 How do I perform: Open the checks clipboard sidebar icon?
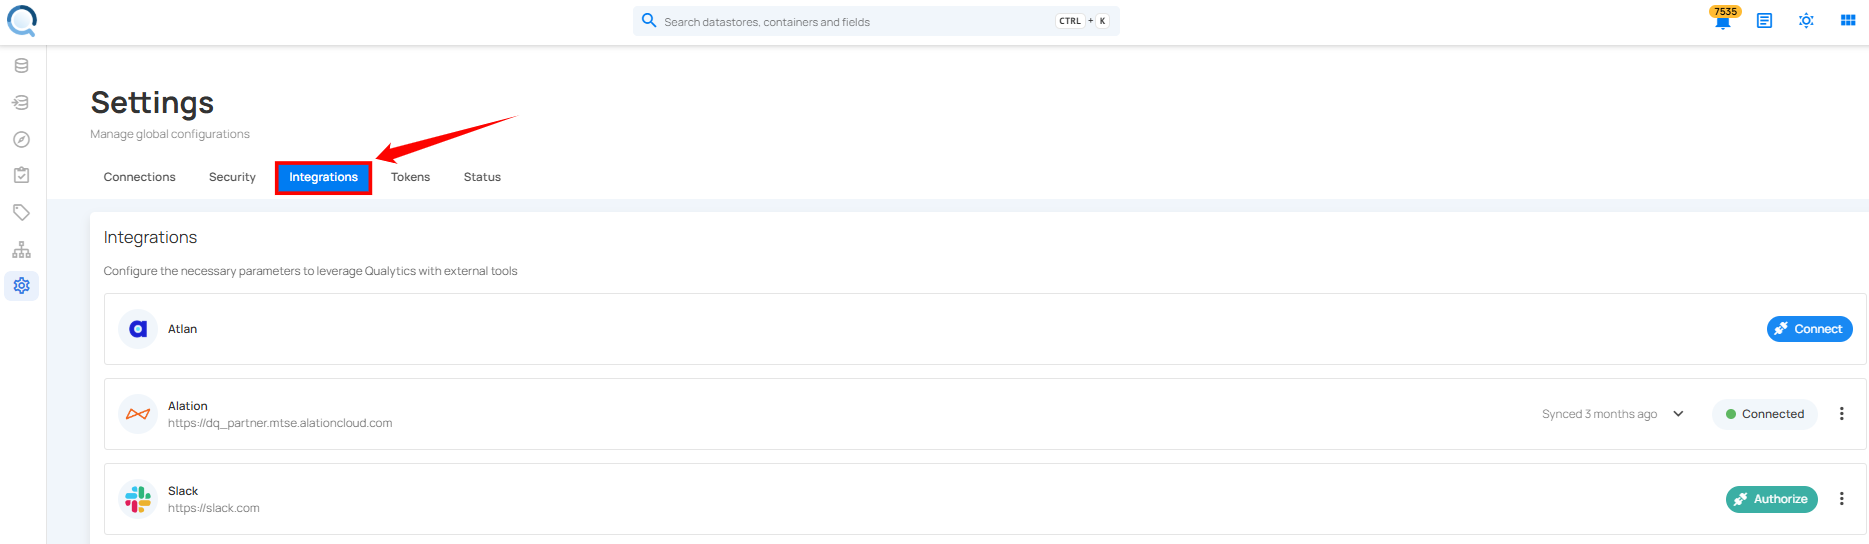click(x=21, y=175)
